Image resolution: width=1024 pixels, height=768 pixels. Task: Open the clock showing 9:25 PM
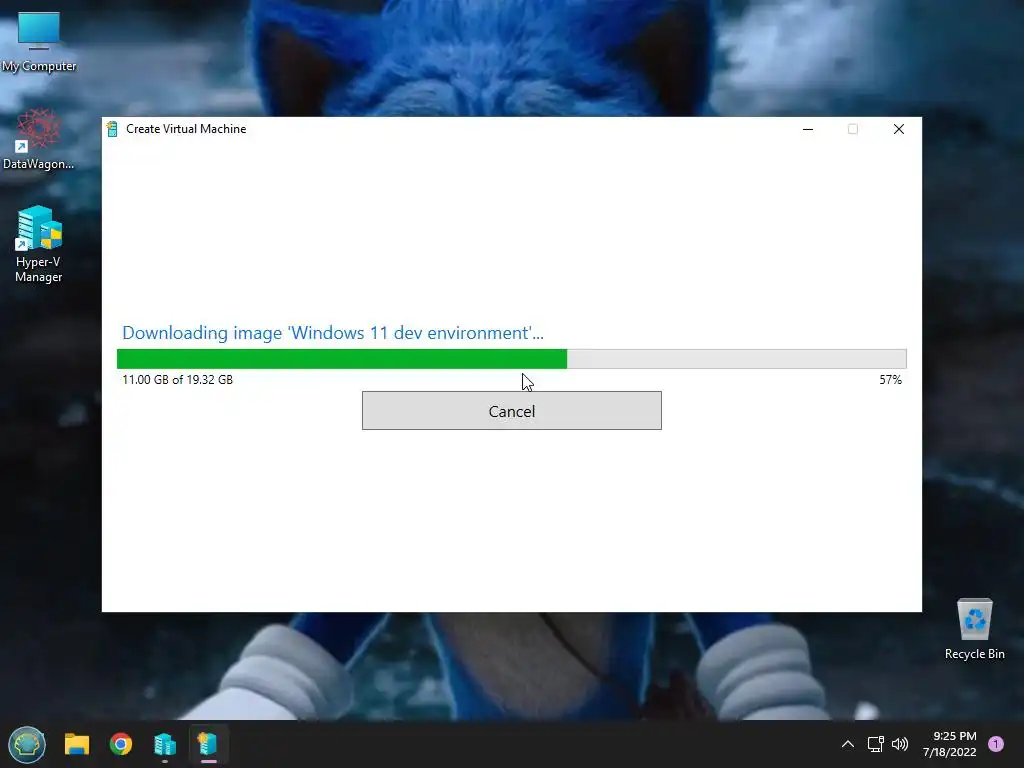coord(950,744)
